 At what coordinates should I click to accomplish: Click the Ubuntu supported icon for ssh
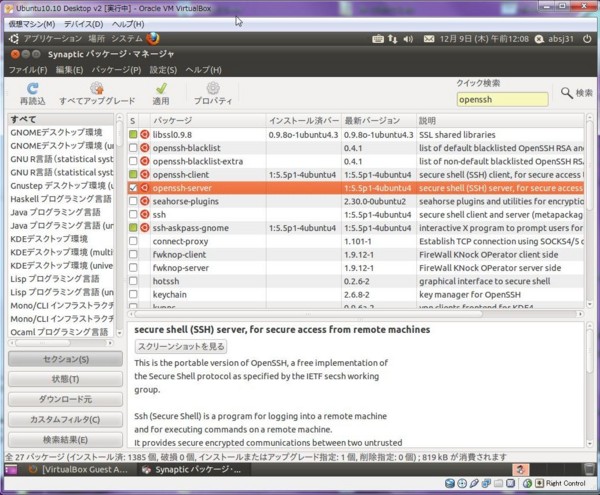coord(145,214)
